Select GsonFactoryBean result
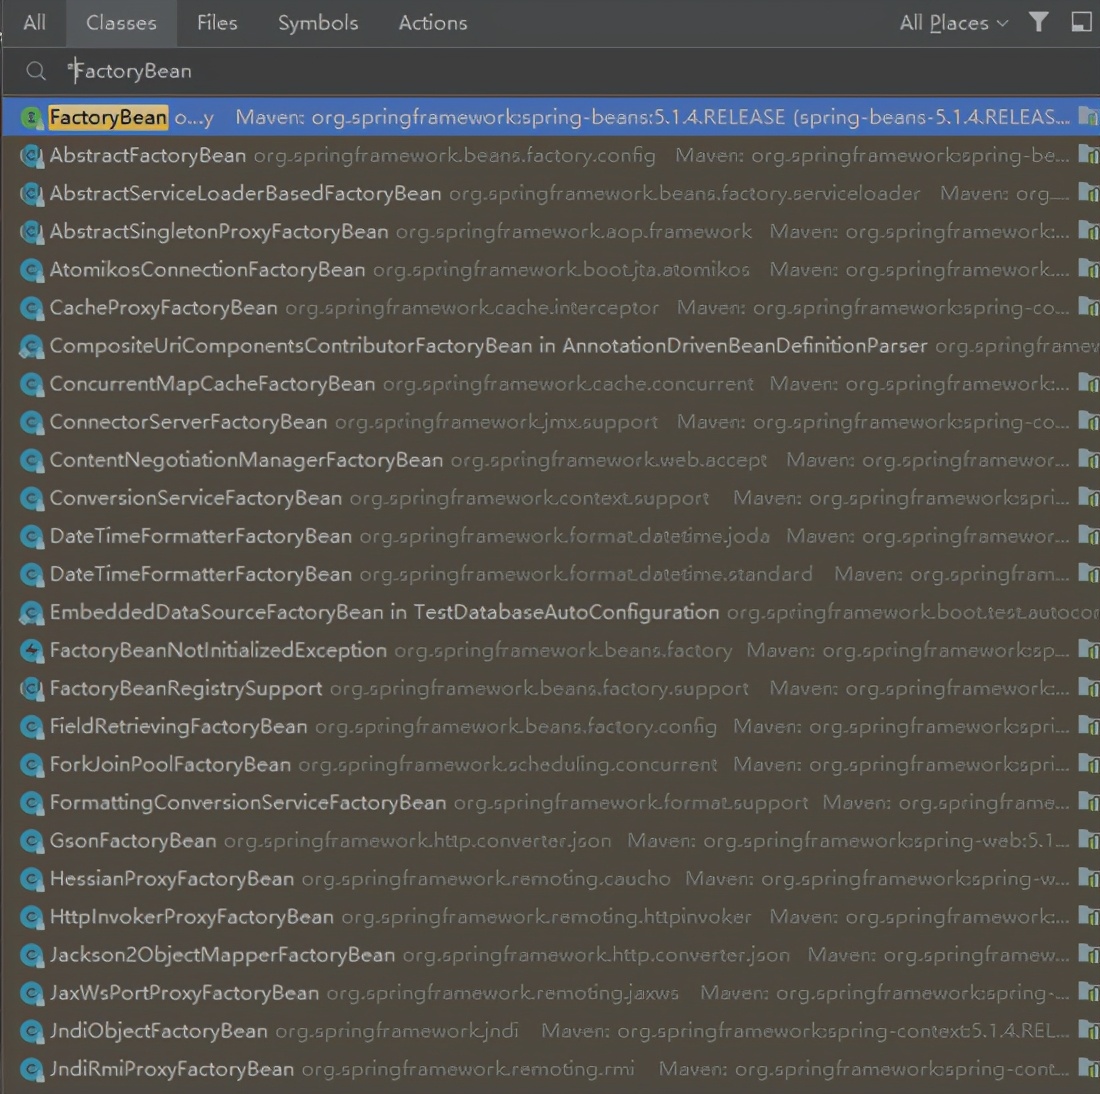Viewport: 1100px width, 1094px height. click(x=551, y=840)
